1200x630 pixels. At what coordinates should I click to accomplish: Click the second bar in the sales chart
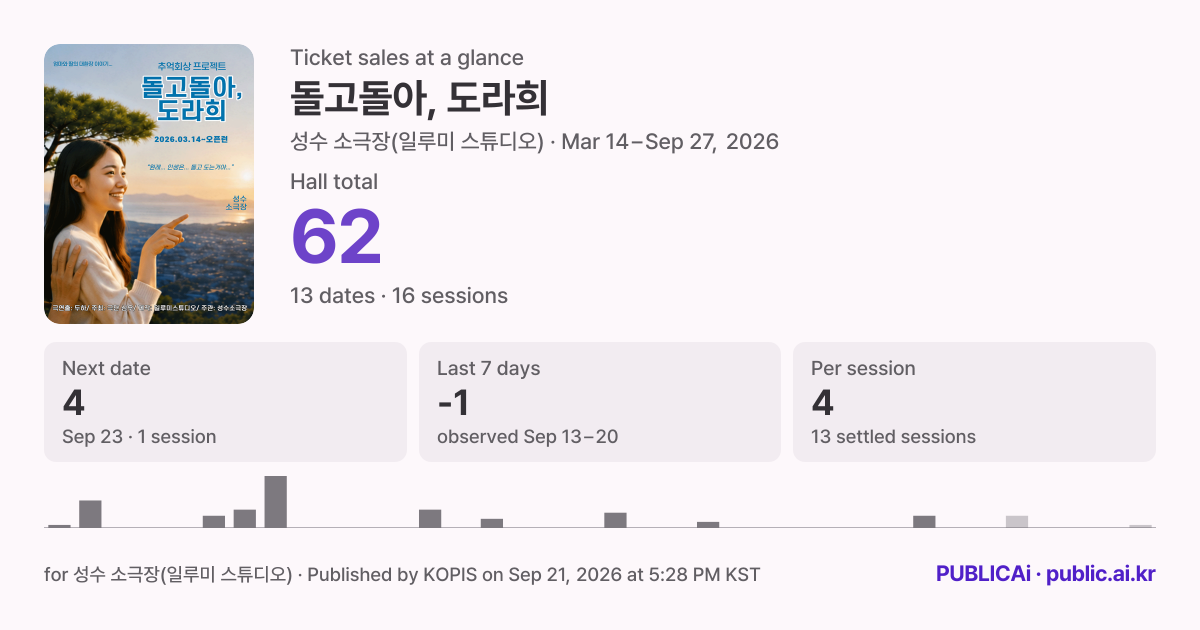pyautogui.click(x=90, y=514)
